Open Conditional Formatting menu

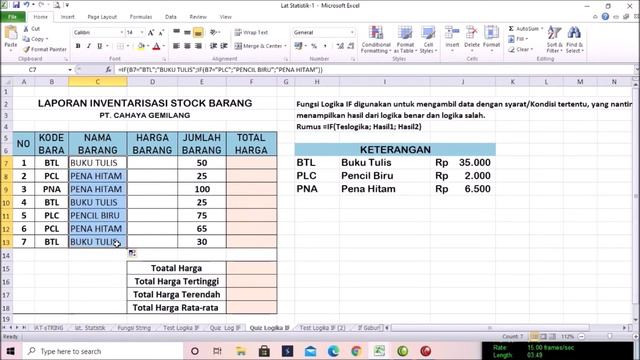pos(376,39)
